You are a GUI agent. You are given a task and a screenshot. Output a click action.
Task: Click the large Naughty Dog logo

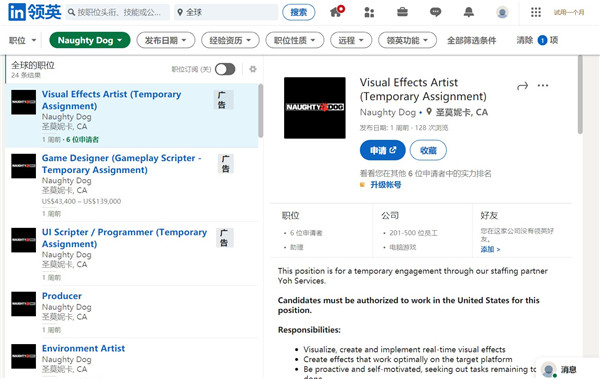pyautogui.click(x=315, y=108)
